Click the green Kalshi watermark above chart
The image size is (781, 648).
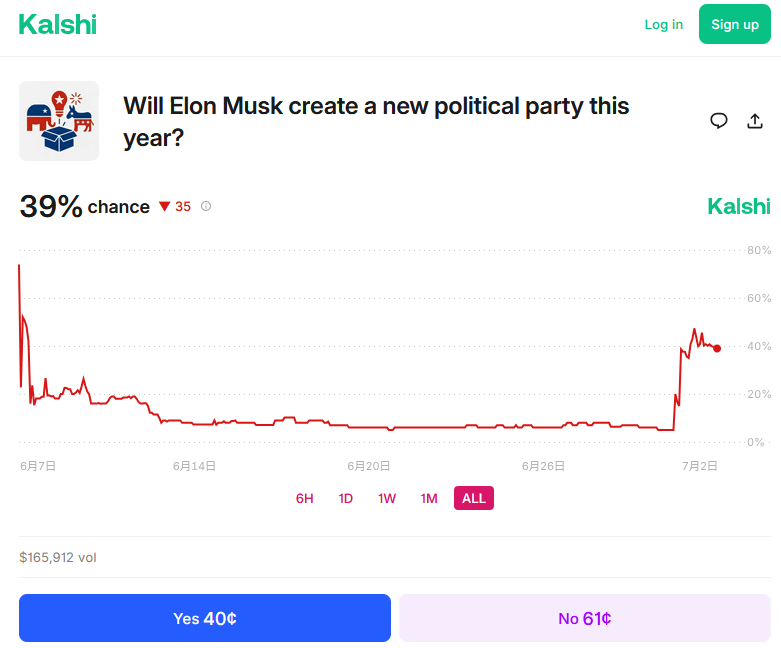click(739, 206)
